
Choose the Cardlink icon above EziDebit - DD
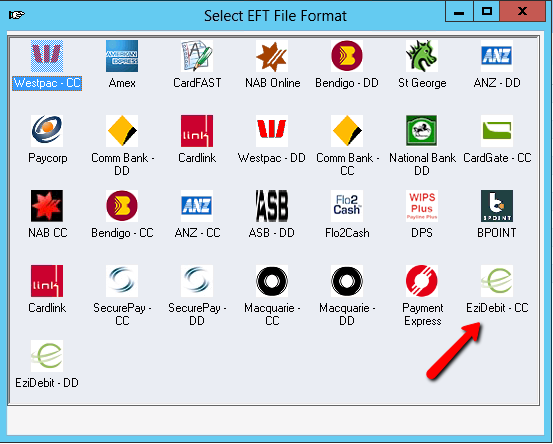coord(47,281)
